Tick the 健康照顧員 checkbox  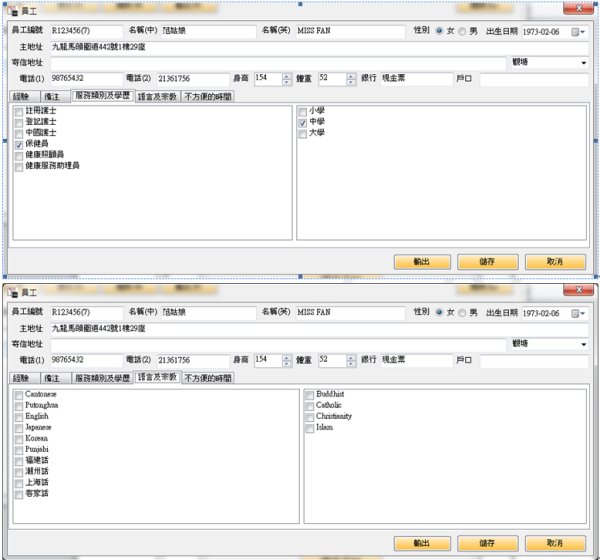(19, 156)
